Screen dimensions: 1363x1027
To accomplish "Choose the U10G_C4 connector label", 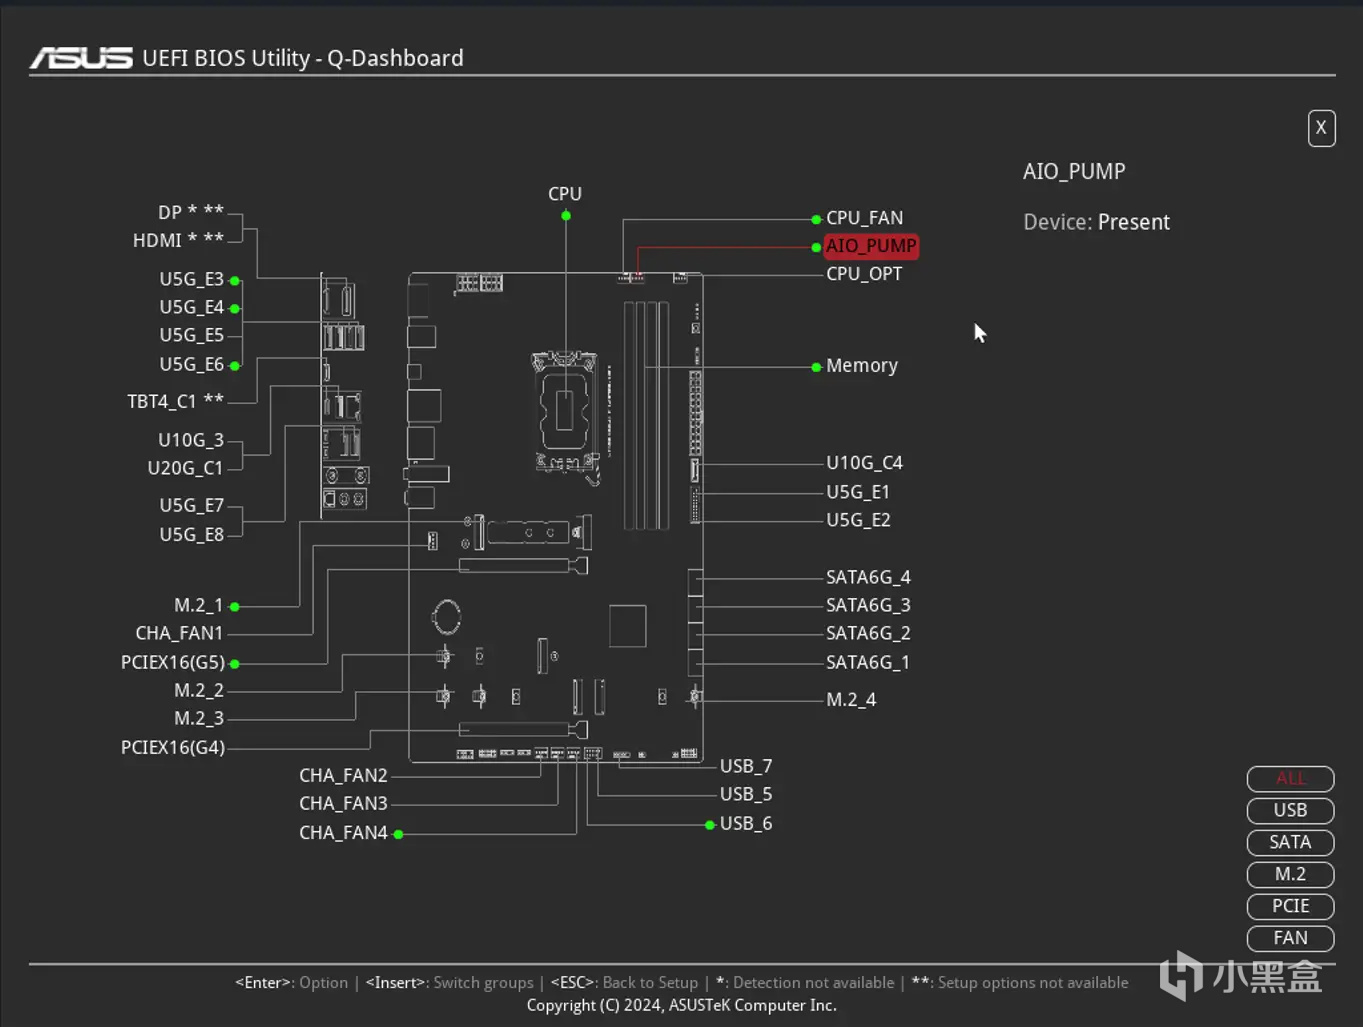I will point(864,463).
